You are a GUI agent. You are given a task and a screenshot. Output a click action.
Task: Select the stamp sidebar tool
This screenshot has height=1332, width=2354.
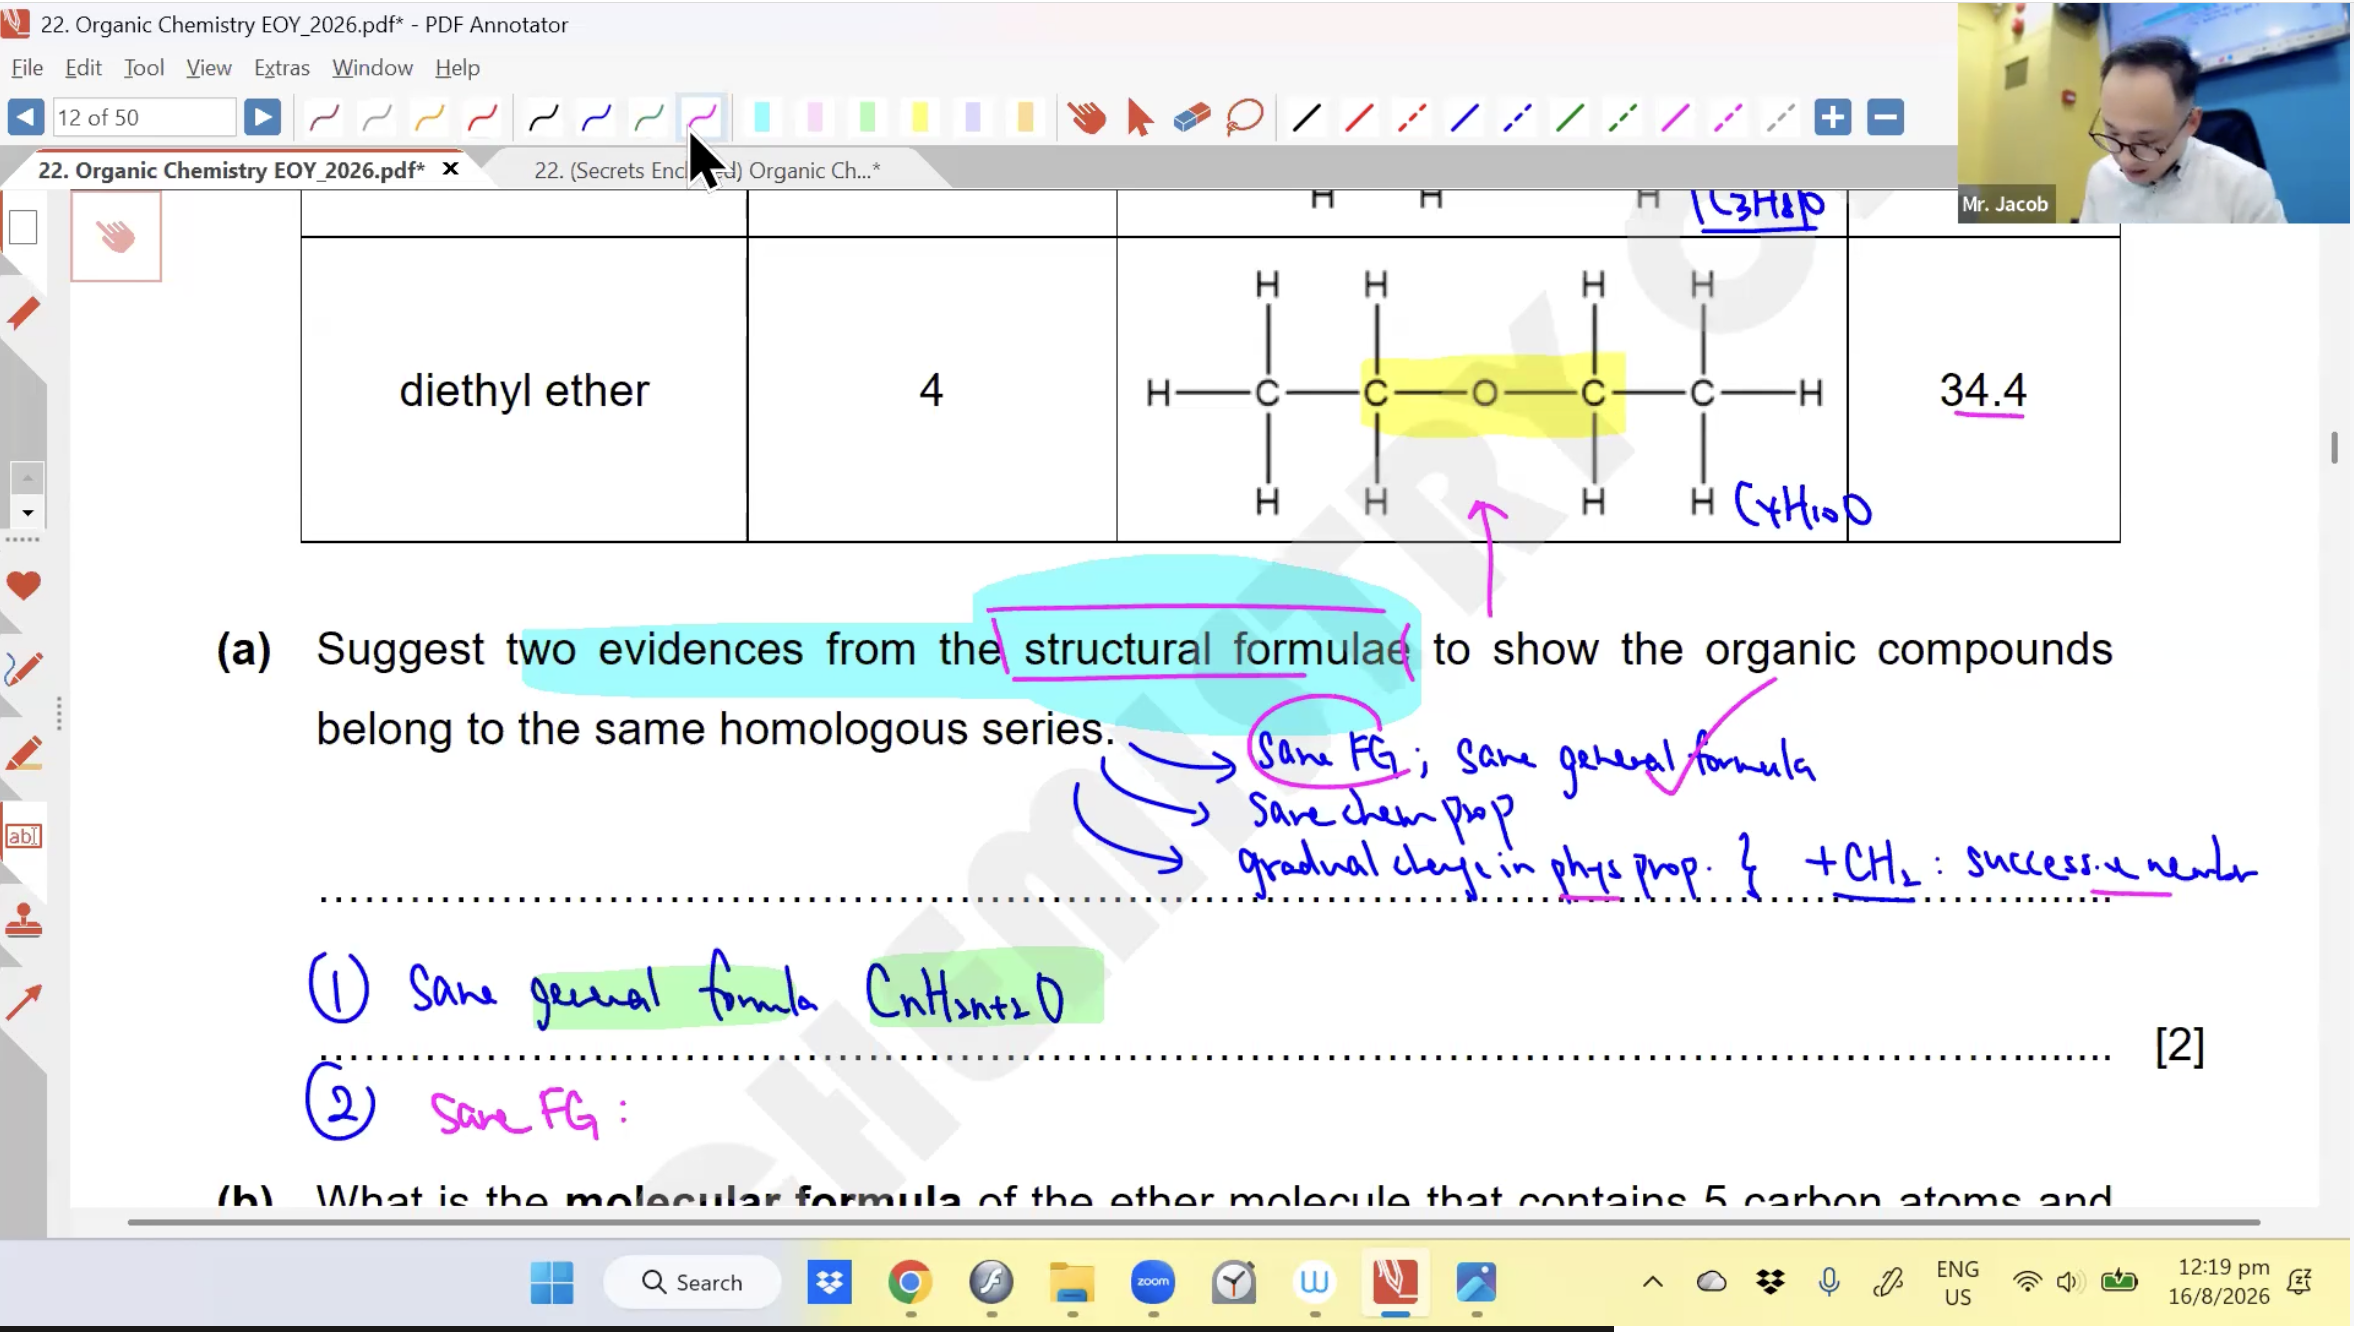(x=23, y=920)
